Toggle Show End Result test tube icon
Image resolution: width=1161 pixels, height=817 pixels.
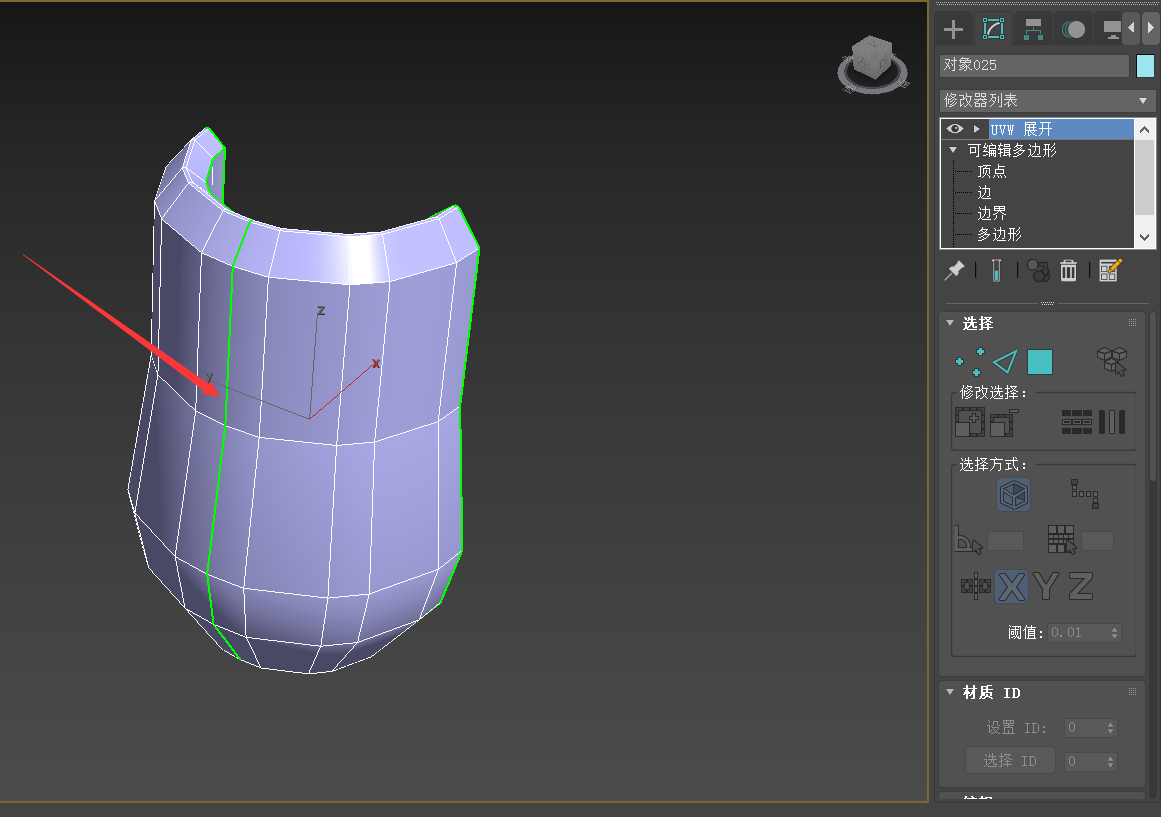(997, 270)
